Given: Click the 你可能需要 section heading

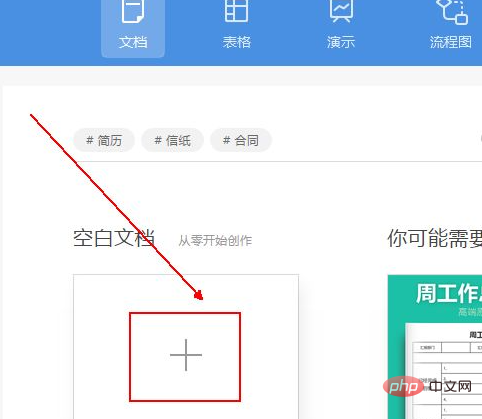Looking at the screenshot, I should coord(434,238).
